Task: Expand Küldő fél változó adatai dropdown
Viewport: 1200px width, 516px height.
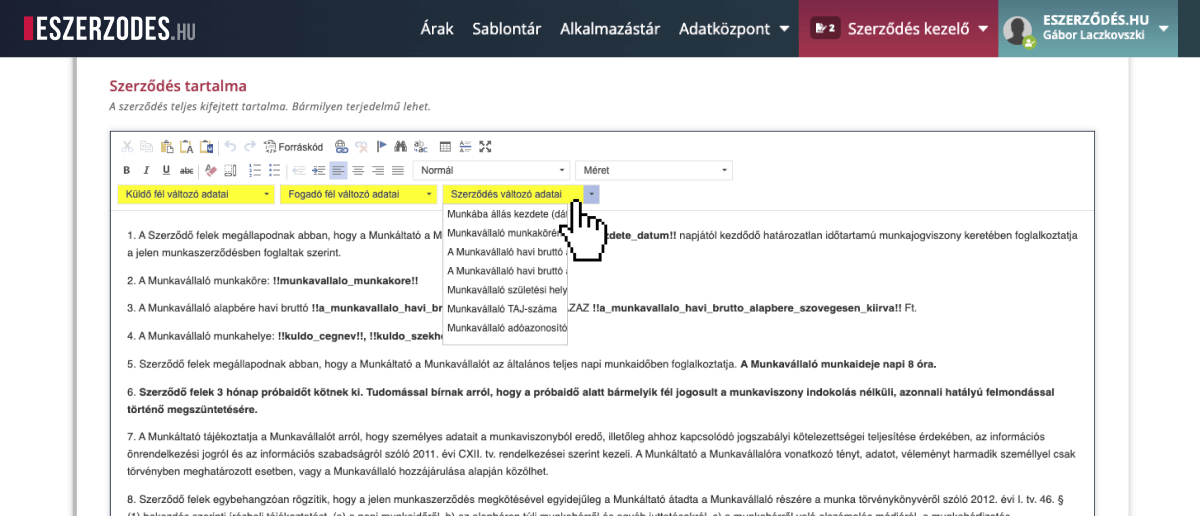Action: [195, 194]
